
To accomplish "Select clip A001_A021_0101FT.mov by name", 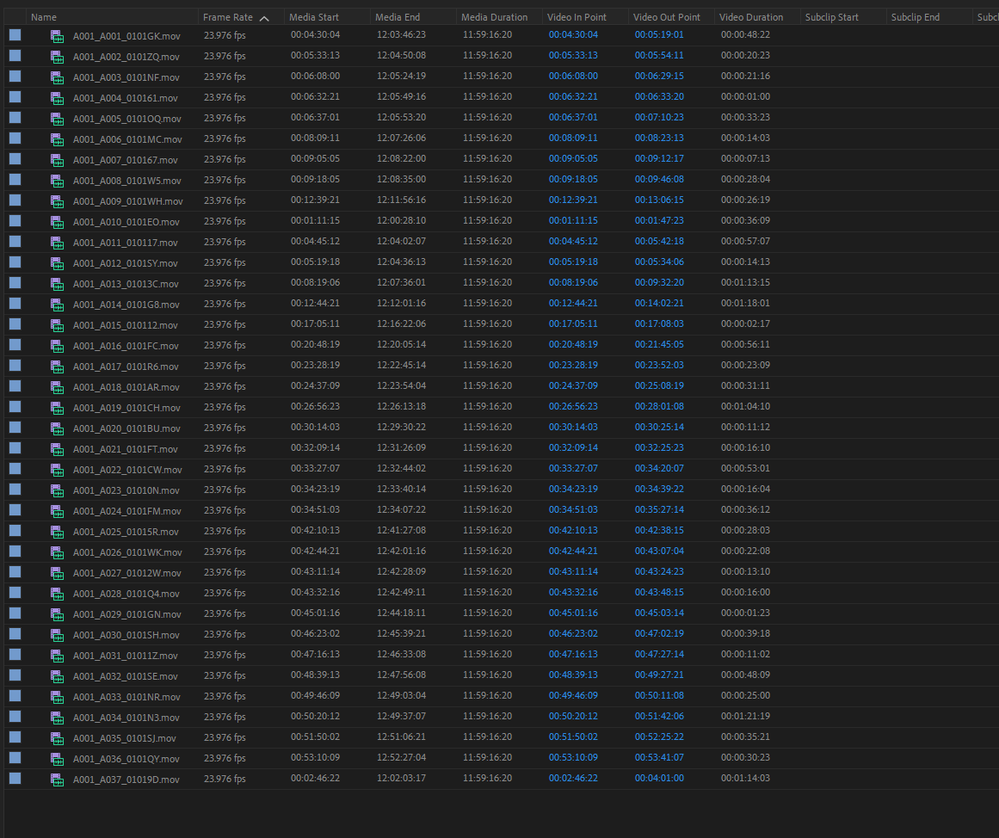I will tap(126, 449).
